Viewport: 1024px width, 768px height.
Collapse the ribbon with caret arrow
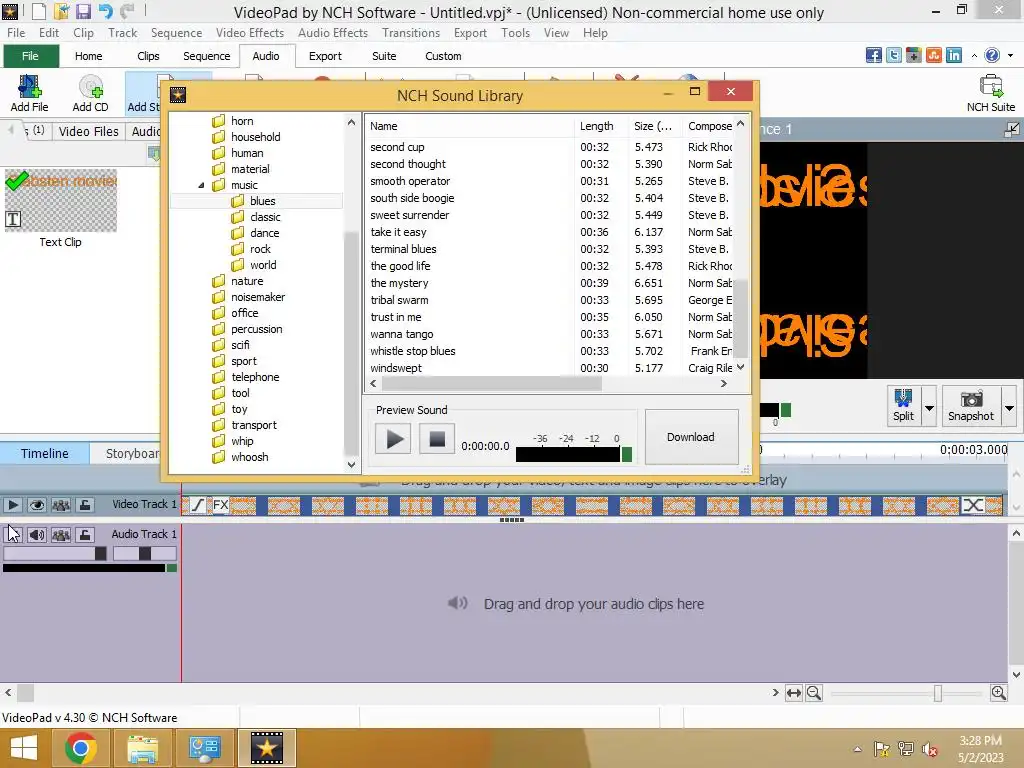(974, 56)
